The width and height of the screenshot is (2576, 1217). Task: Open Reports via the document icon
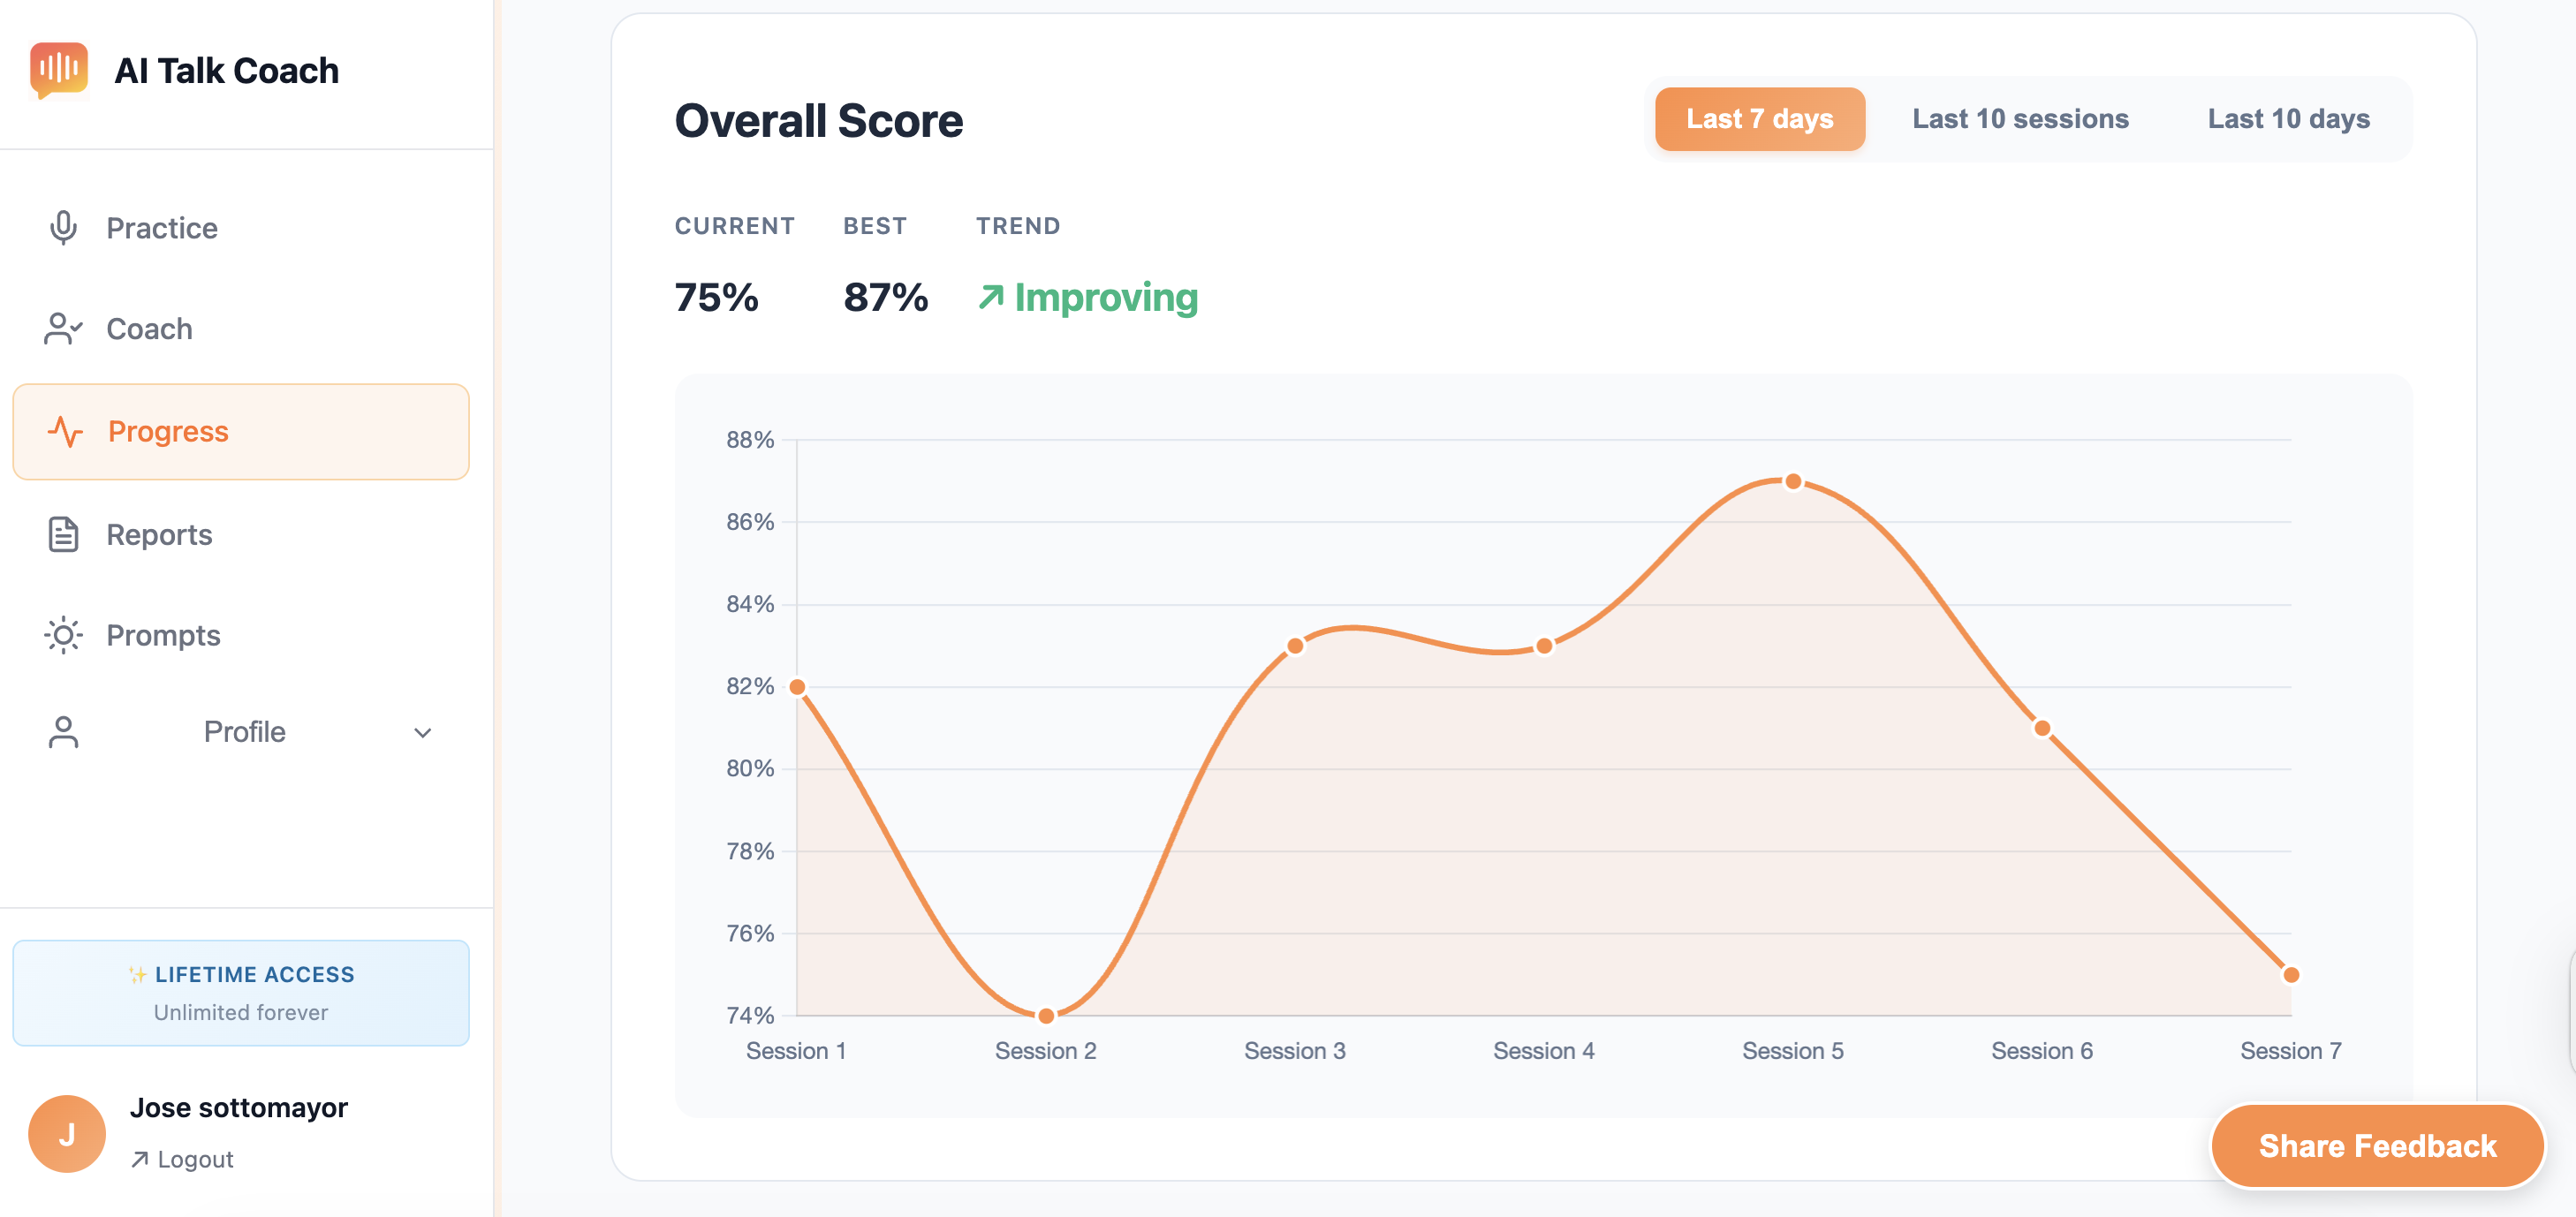tap(63, 534)
